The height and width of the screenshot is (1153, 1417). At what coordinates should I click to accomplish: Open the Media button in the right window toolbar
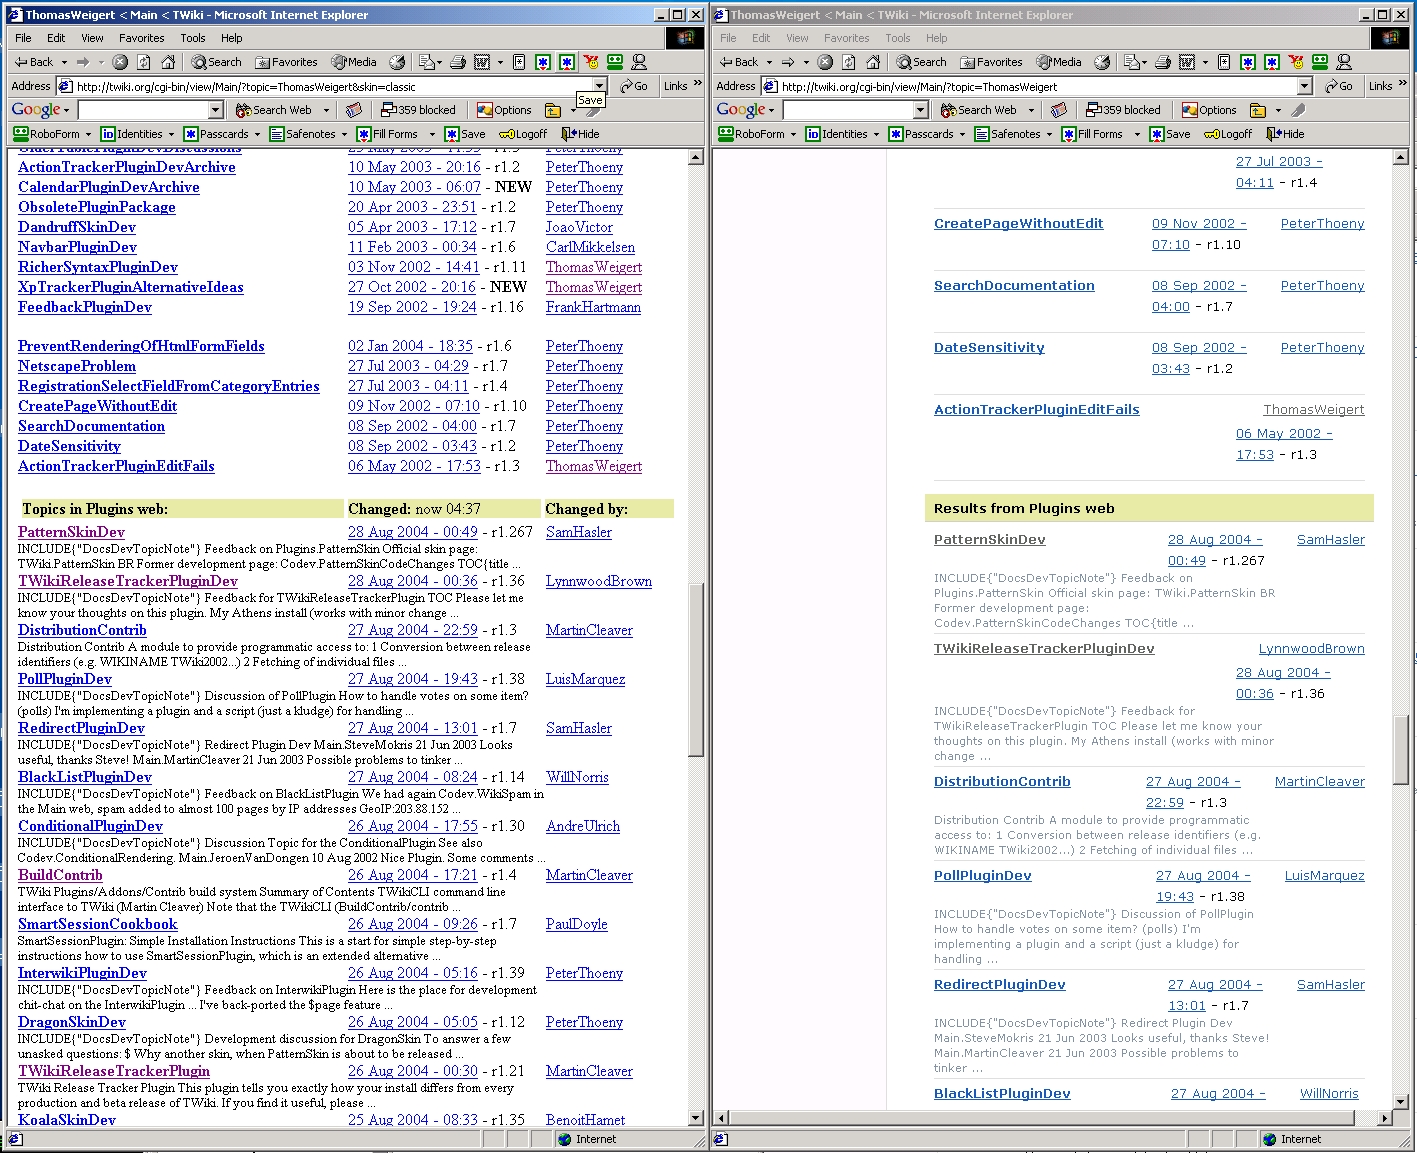pos(1059,62)
